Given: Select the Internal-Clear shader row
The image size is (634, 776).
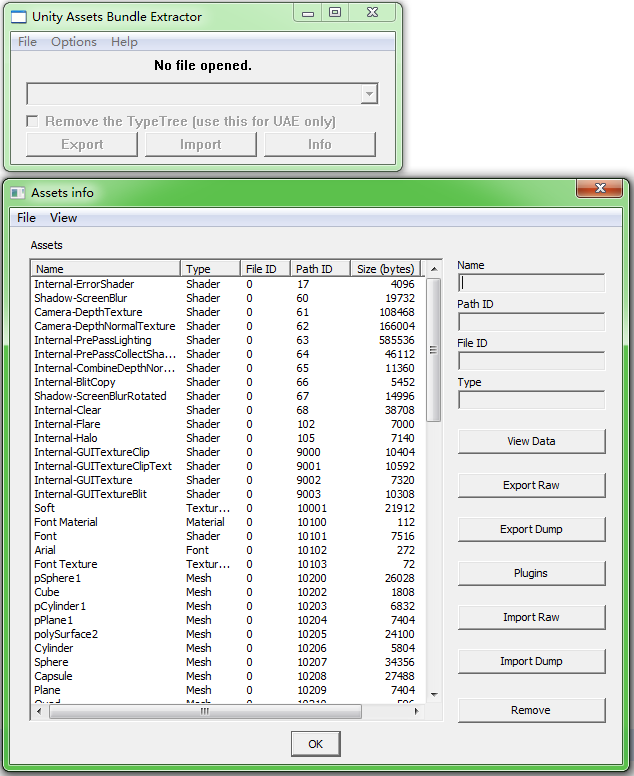Looking at the screenshot, I should [x=228, y=410].
